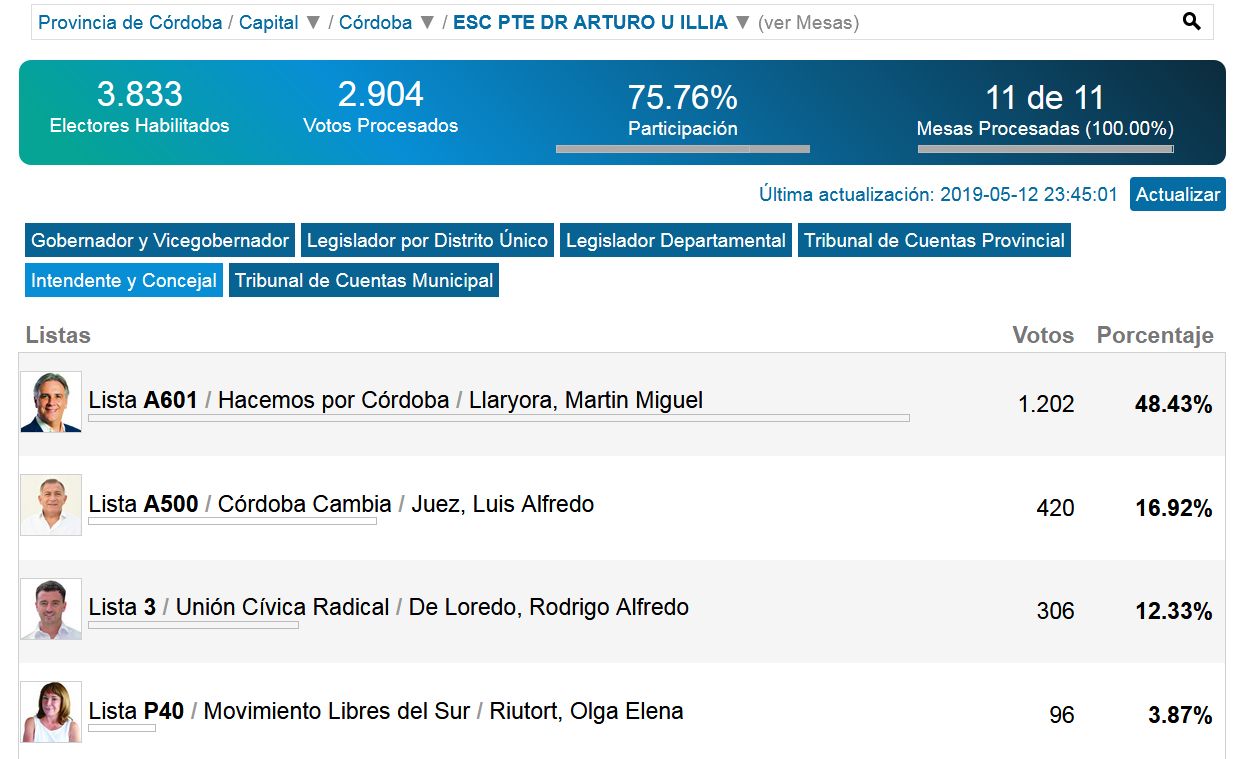
Task: Expand the Capital dropdown arrow
Action: [313, 23]
